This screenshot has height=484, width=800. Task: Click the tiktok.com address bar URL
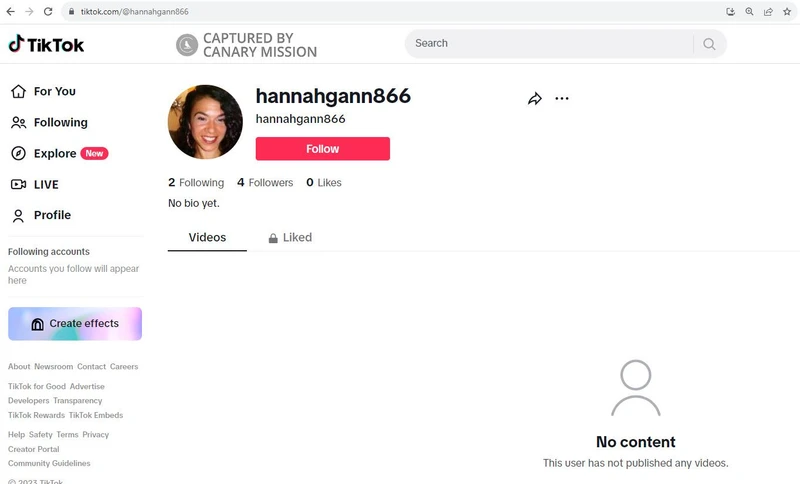pos(134,11)
